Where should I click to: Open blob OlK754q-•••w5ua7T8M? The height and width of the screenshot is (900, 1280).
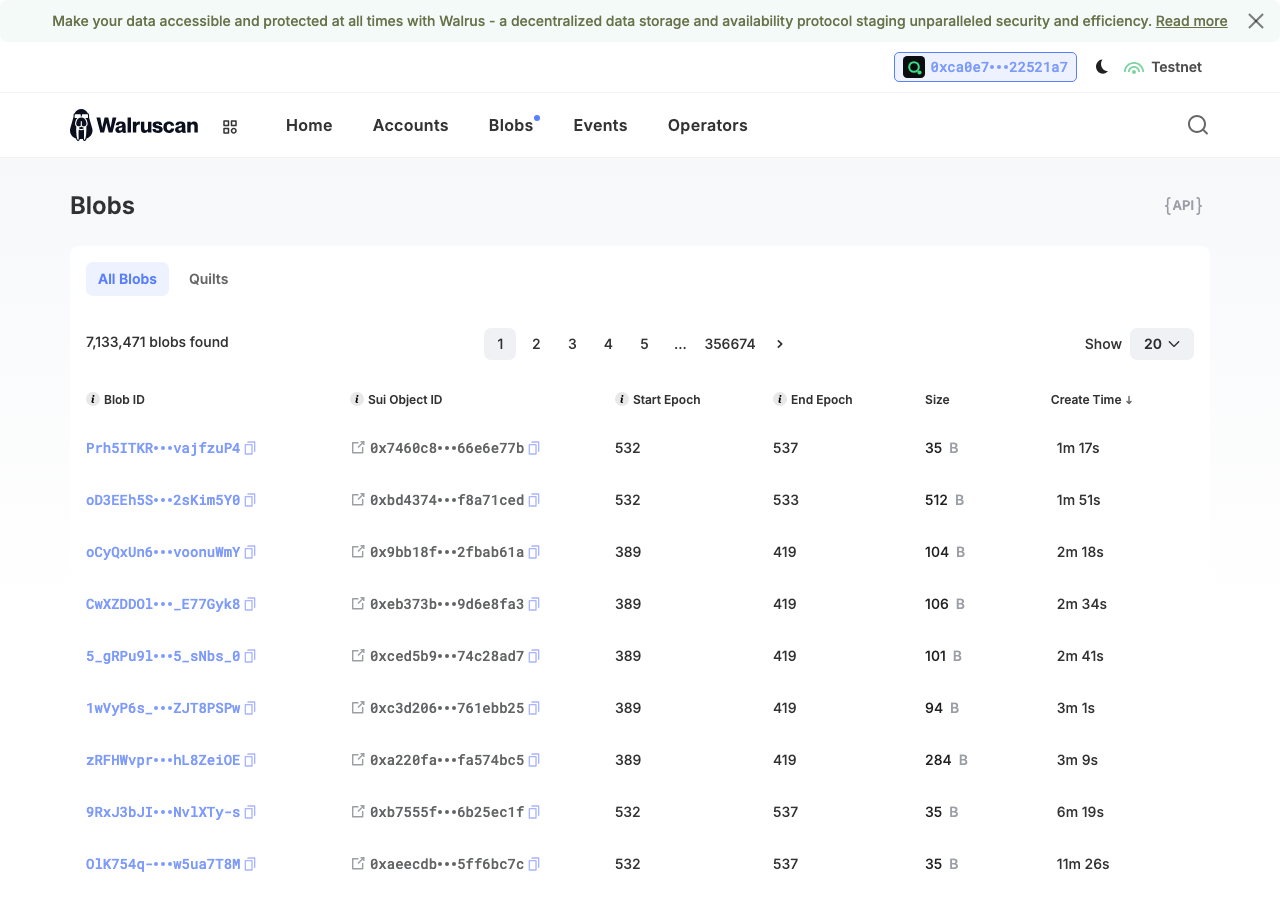coord(163,864)
